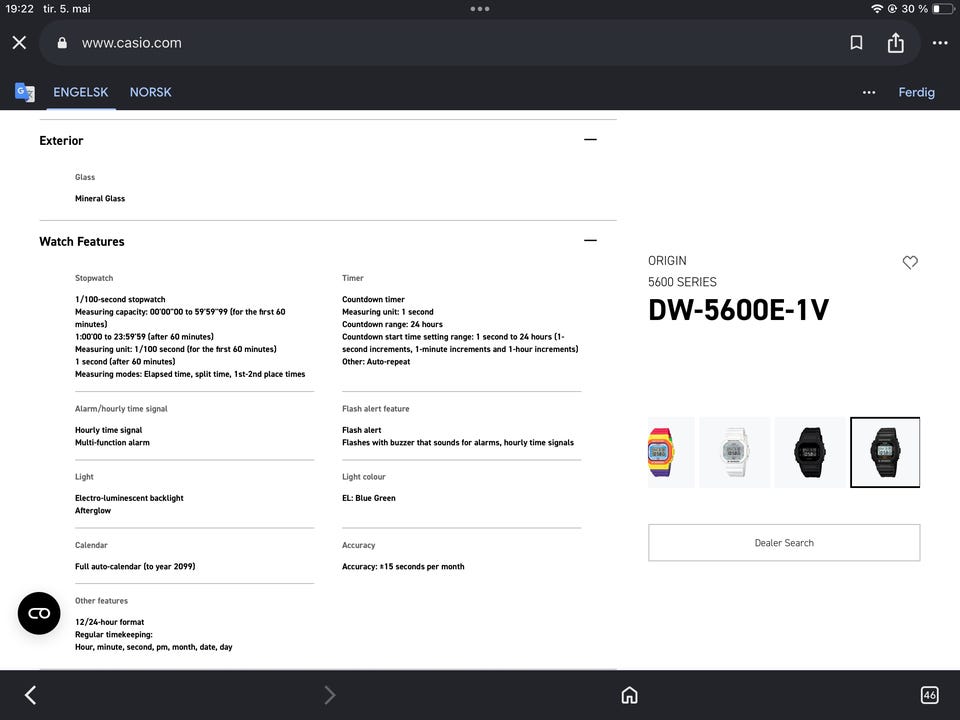The height and width of the screenshot is (720, 960).
Task: Tap the battery status indicator
Action: pos(943,9)
